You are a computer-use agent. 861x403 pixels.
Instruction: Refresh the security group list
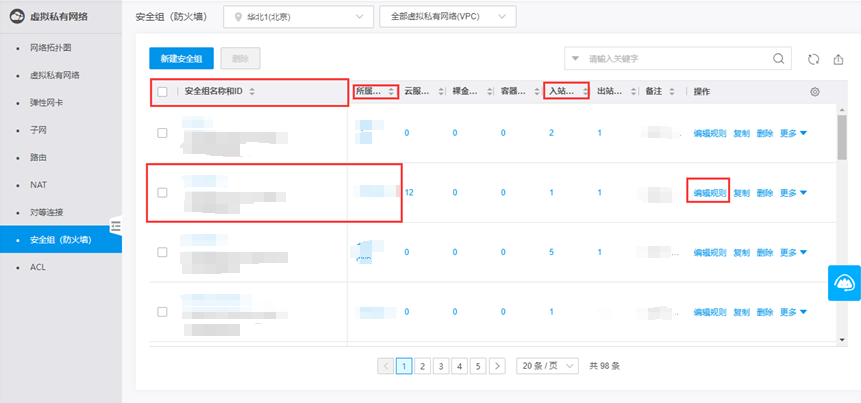[814, 59]
